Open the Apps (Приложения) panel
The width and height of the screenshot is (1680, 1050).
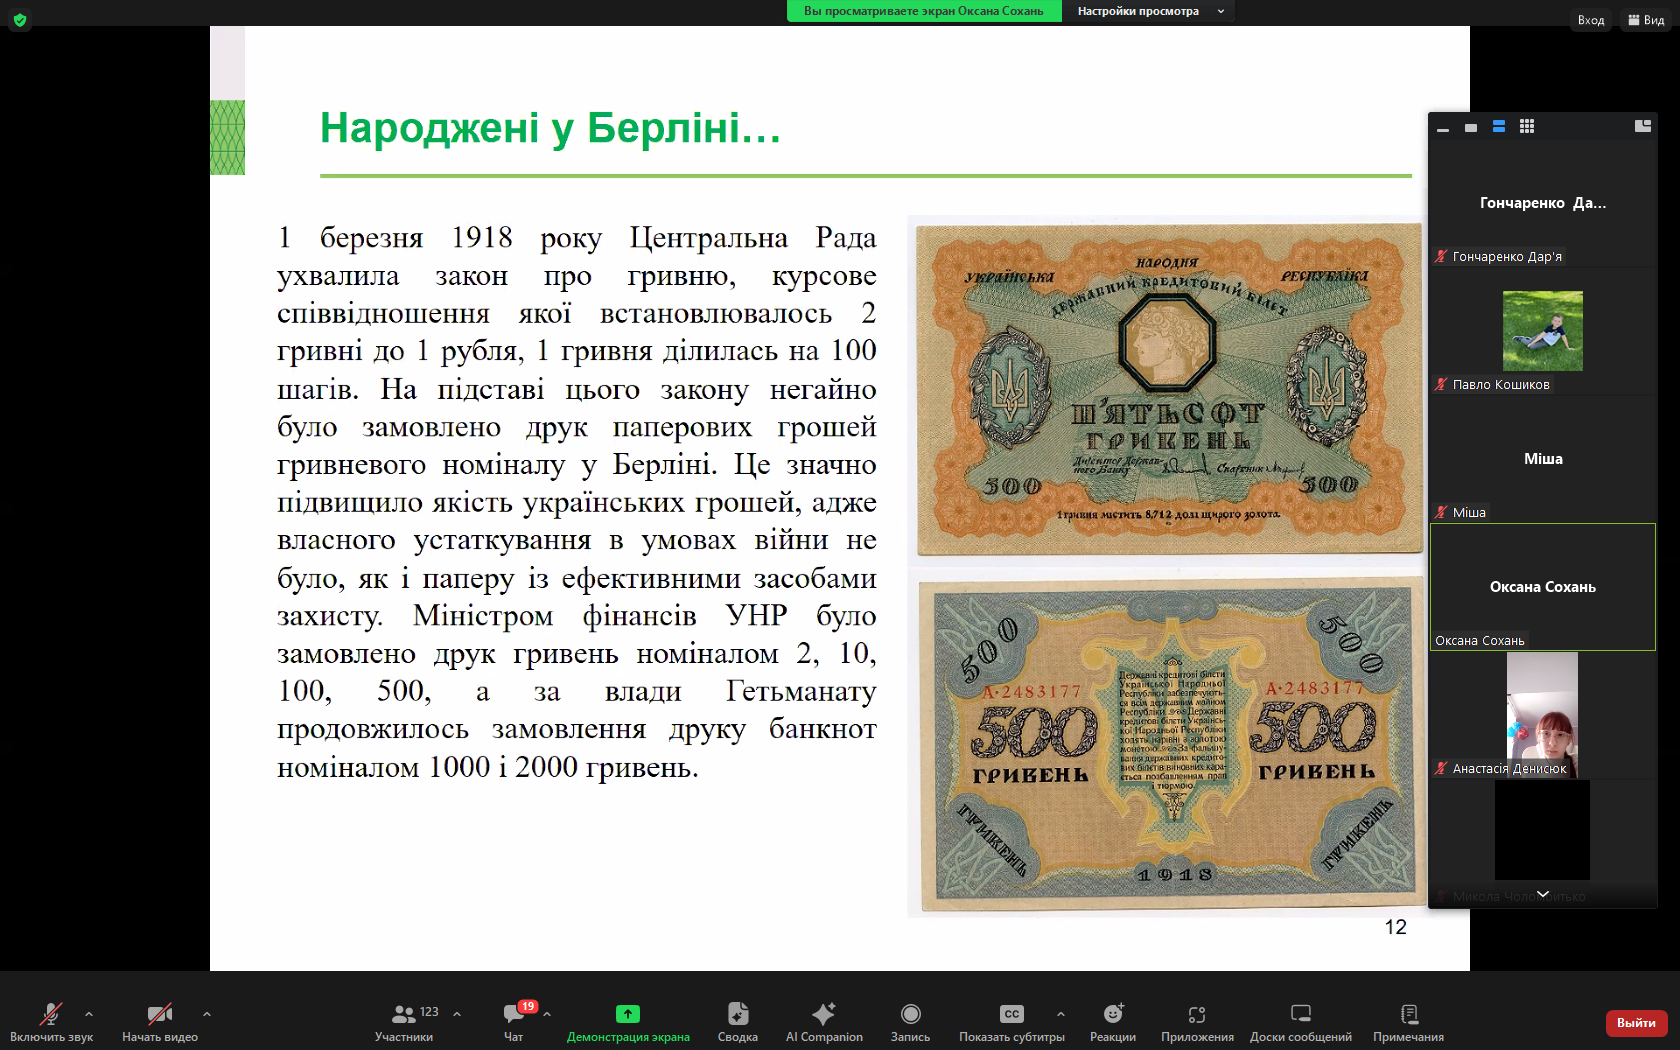pos(1197,1014)
